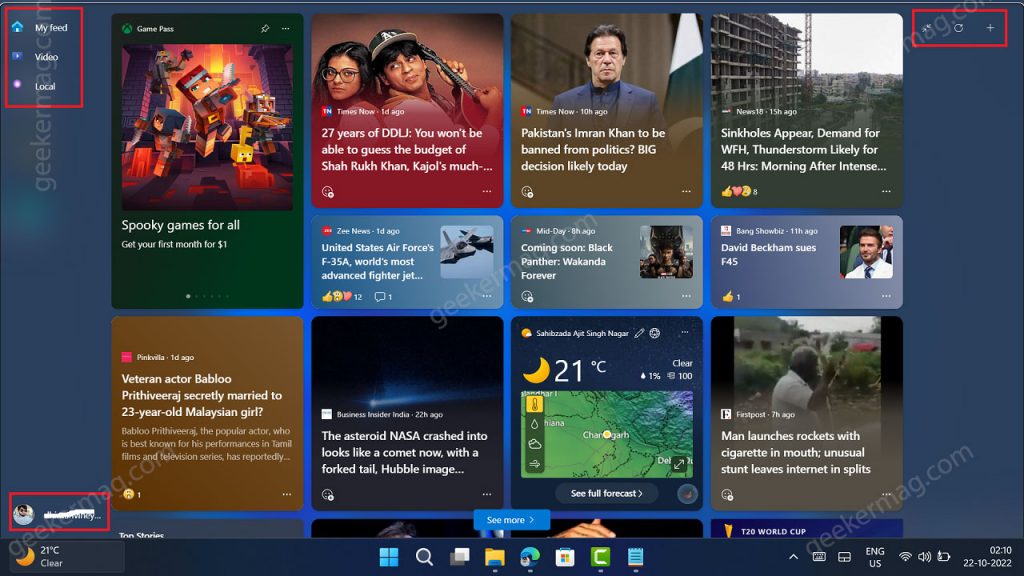Viewport: 1024px width, 576px height.
Task: Open the Black Panther poster thumbnail
Action: point(666,252)
